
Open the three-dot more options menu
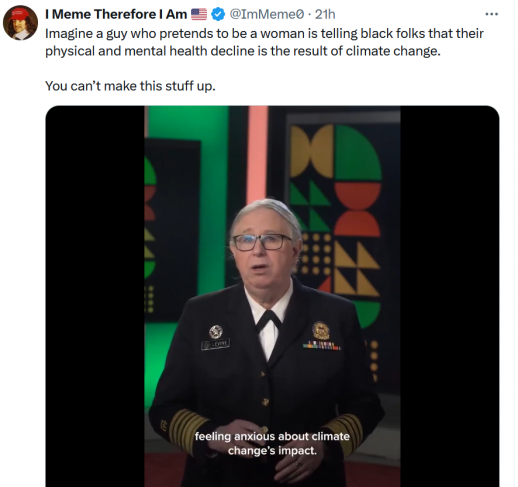pyautogui.click(x=491, y=14)
